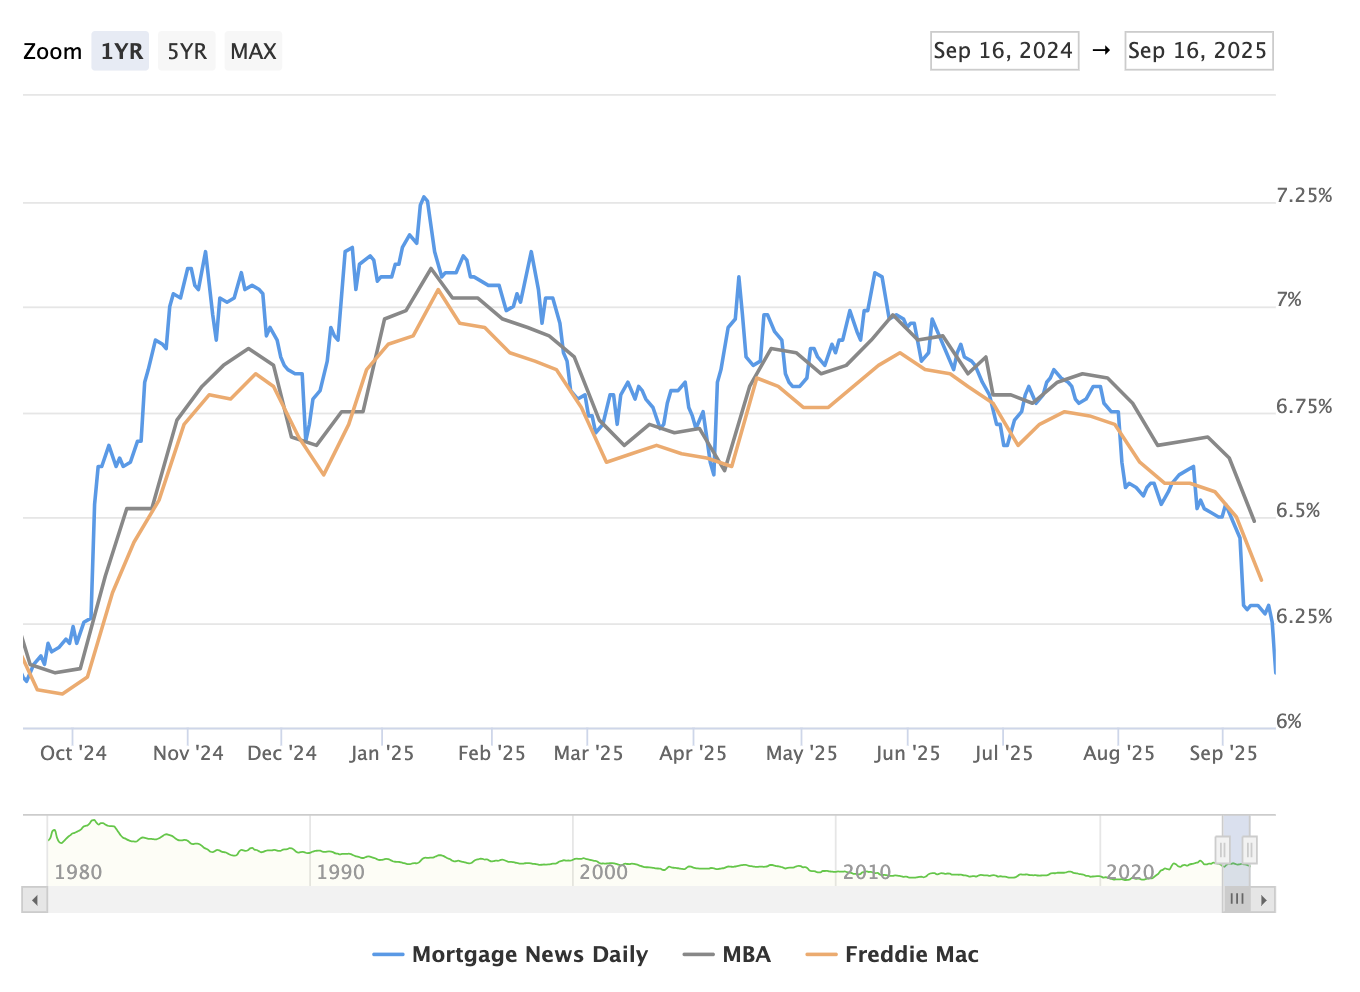Click the Sep 16, 2024 start date field
The image size is (1360, 992).
click(x=1003, y=51)
